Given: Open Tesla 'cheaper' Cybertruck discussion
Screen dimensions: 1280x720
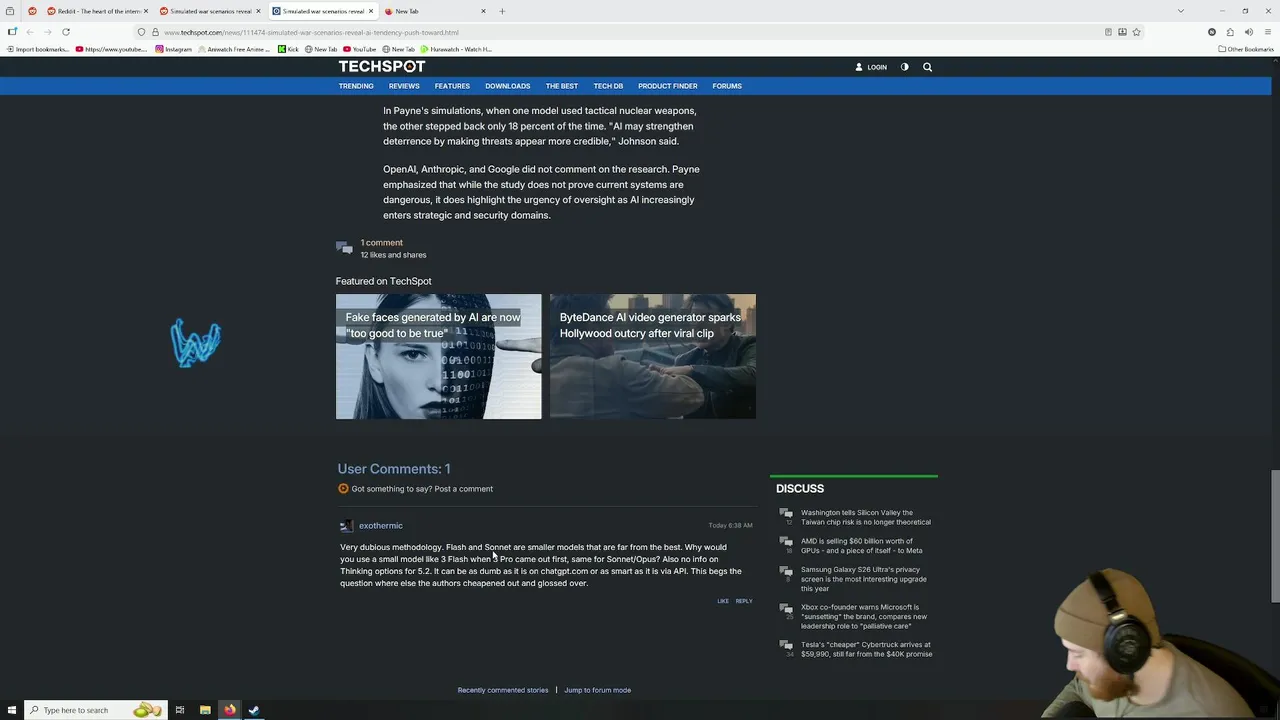Looking at the screenshot, I should pos(866,649).
